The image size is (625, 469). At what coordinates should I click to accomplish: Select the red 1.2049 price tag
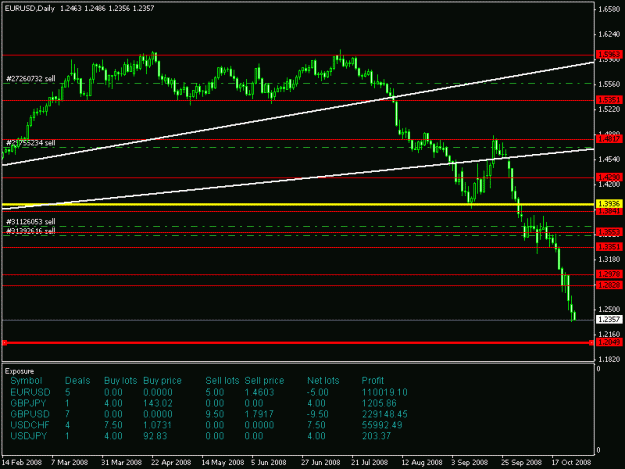pyautogui.click(x=609, y=342)
